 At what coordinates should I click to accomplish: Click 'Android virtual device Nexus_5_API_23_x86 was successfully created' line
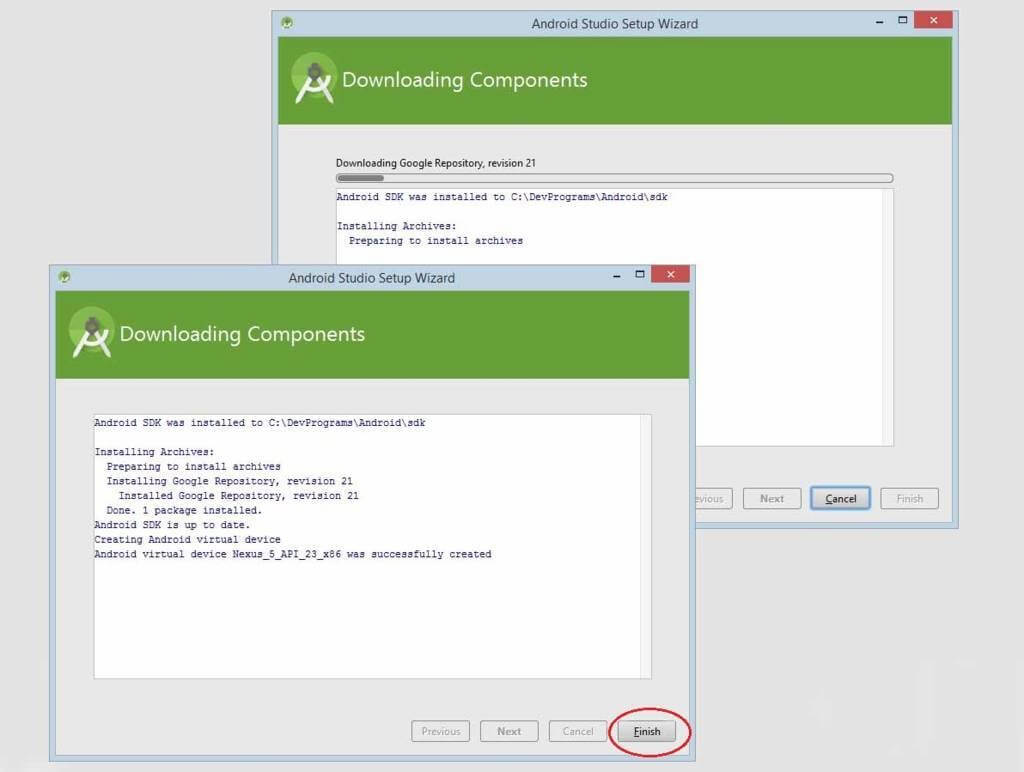coord(293,554)
